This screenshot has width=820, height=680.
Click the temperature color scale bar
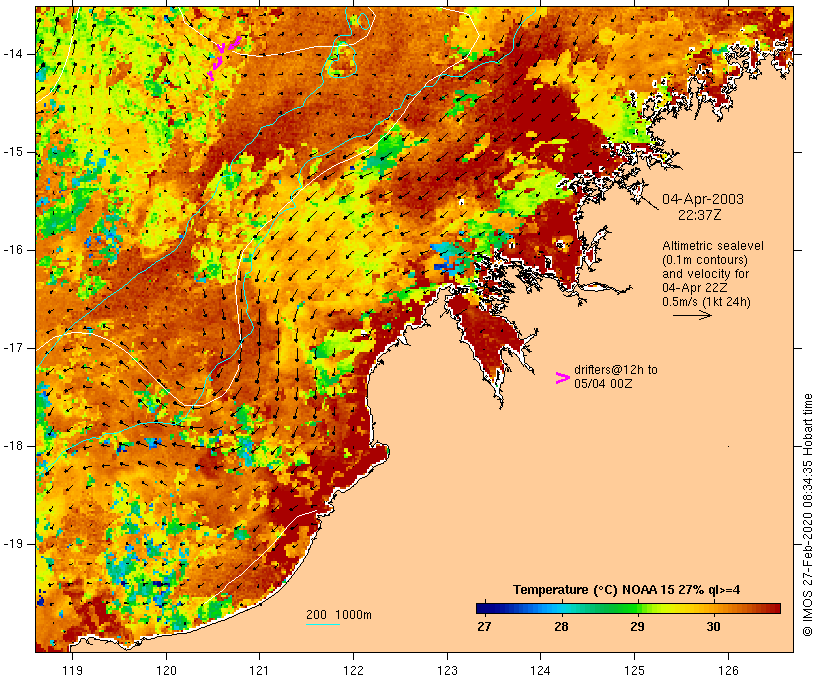pos(628,608)
